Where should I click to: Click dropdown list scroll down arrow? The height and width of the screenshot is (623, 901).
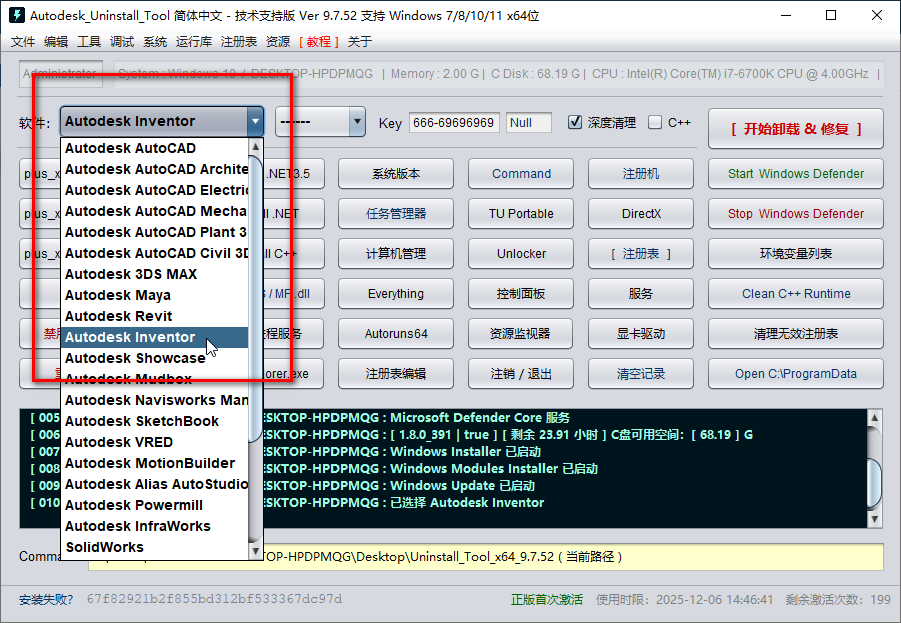(x=256, y=551)
